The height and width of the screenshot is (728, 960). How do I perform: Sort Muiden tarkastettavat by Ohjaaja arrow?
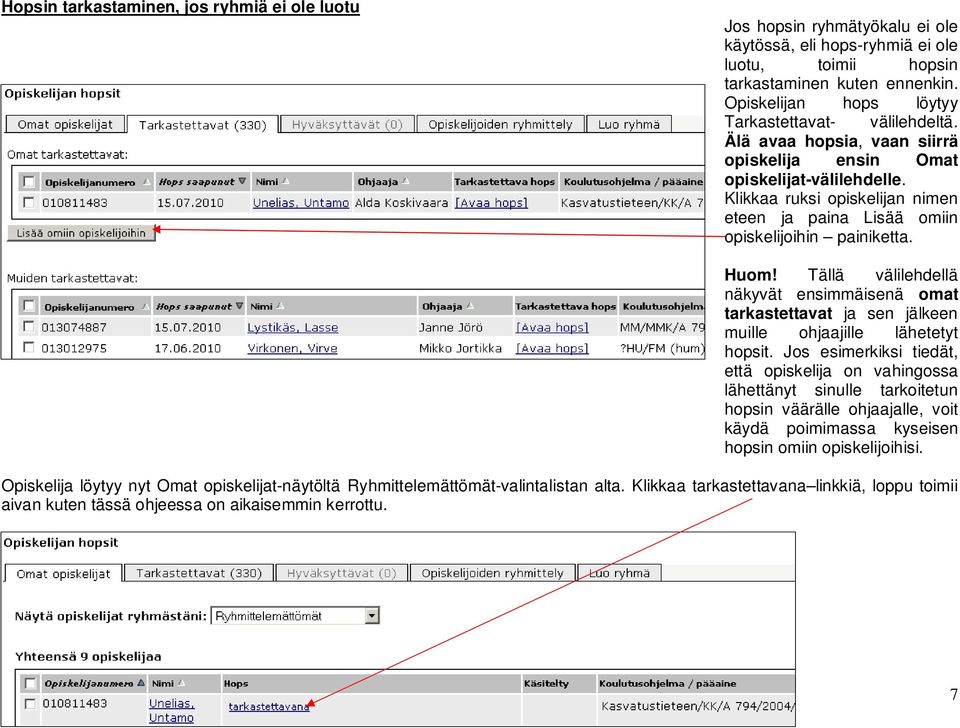pos(470,306)
